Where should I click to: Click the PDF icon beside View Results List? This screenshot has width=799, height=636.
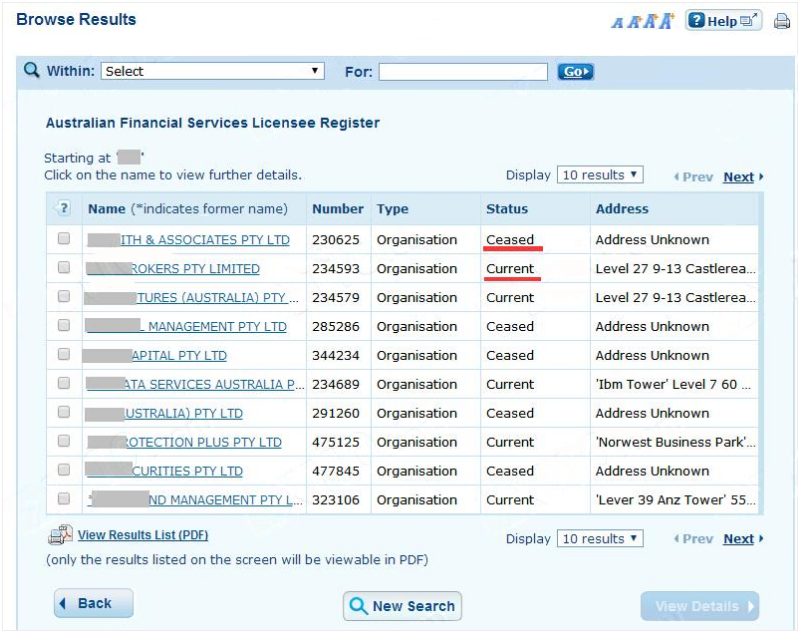60,536
